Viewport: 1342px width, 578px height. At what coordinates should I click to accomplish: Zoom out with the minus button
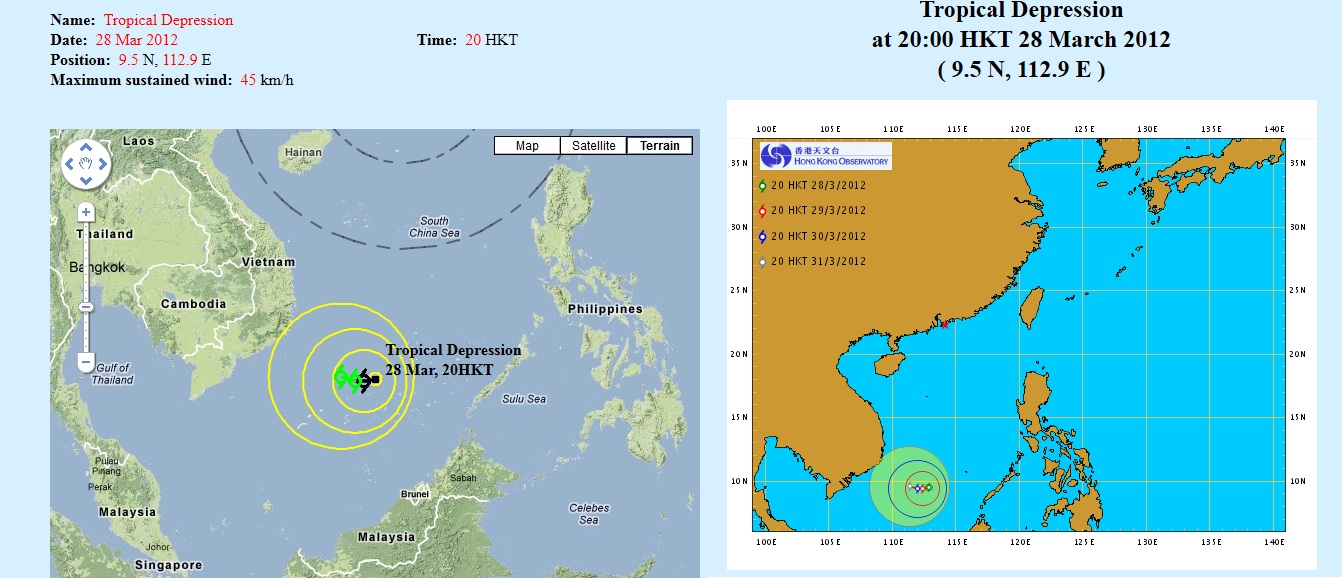[86, 360]
